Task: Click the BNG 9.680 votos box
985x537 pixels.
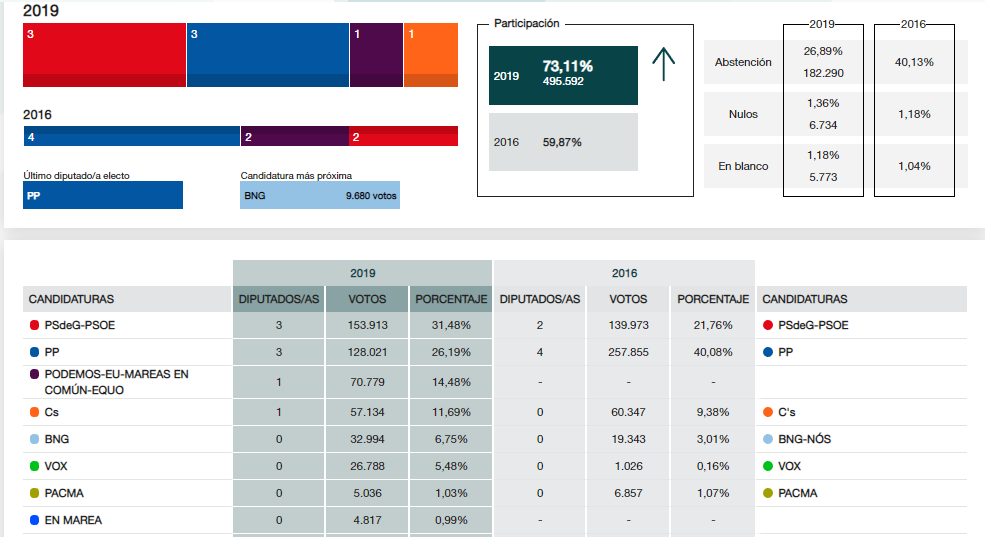Action: click(x=320, y=195)
